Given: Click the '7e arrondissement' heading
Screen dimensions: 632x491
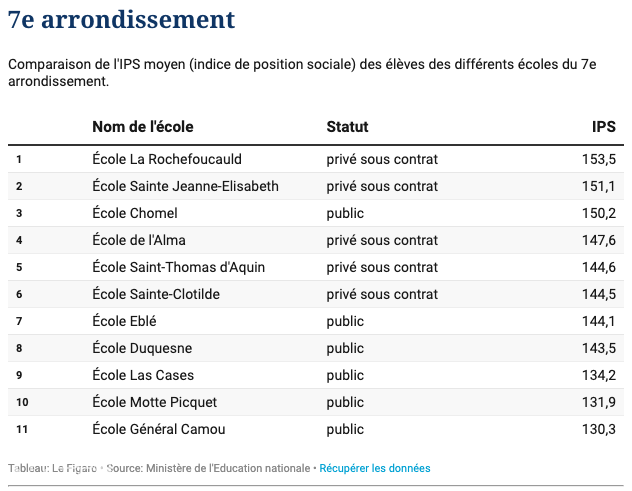Looking at the screenshot, I should point(121,19).
